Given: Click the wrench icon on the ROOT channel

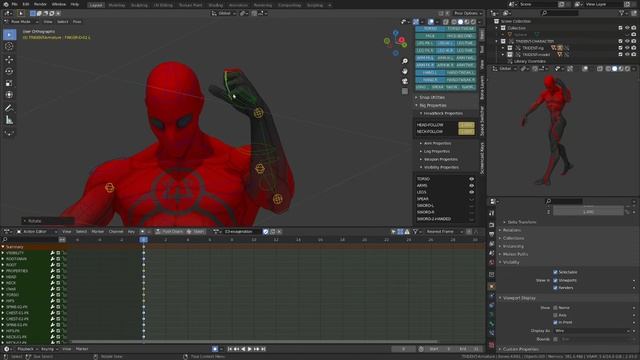Looking at the screenshot, I should pyautogui.click(x=52, y=265).
